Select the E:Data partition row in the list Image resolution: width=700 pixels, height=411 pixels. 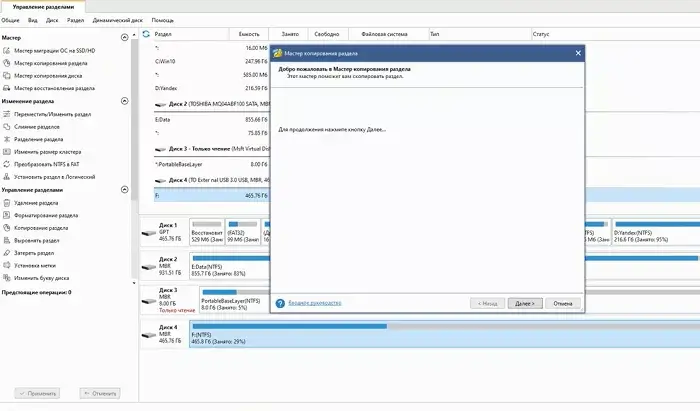[212, 120]
